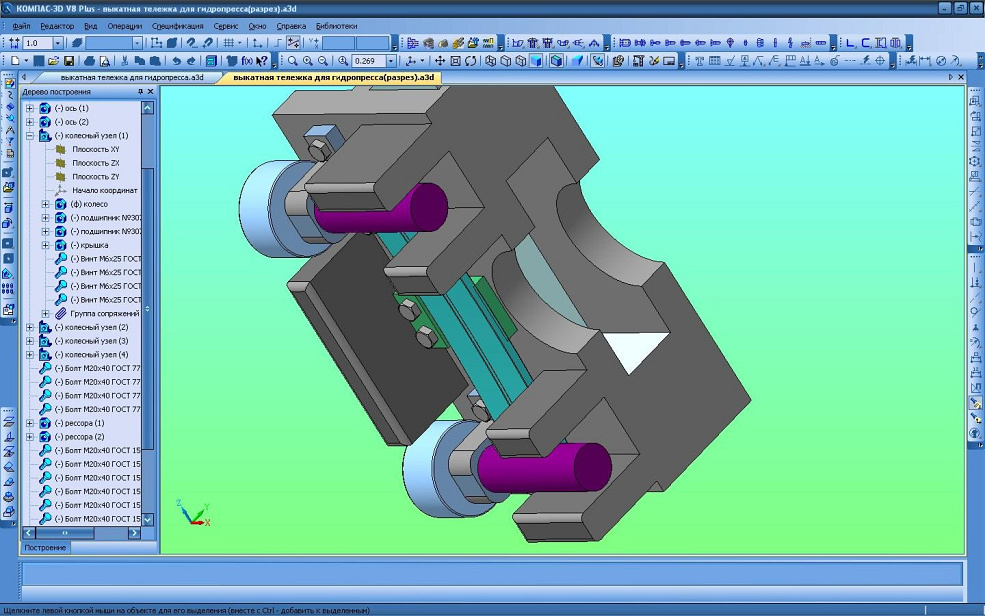The image size is (985, 616).
Task: Expand the рессора (1) tree node
Action: coord(30,423)
